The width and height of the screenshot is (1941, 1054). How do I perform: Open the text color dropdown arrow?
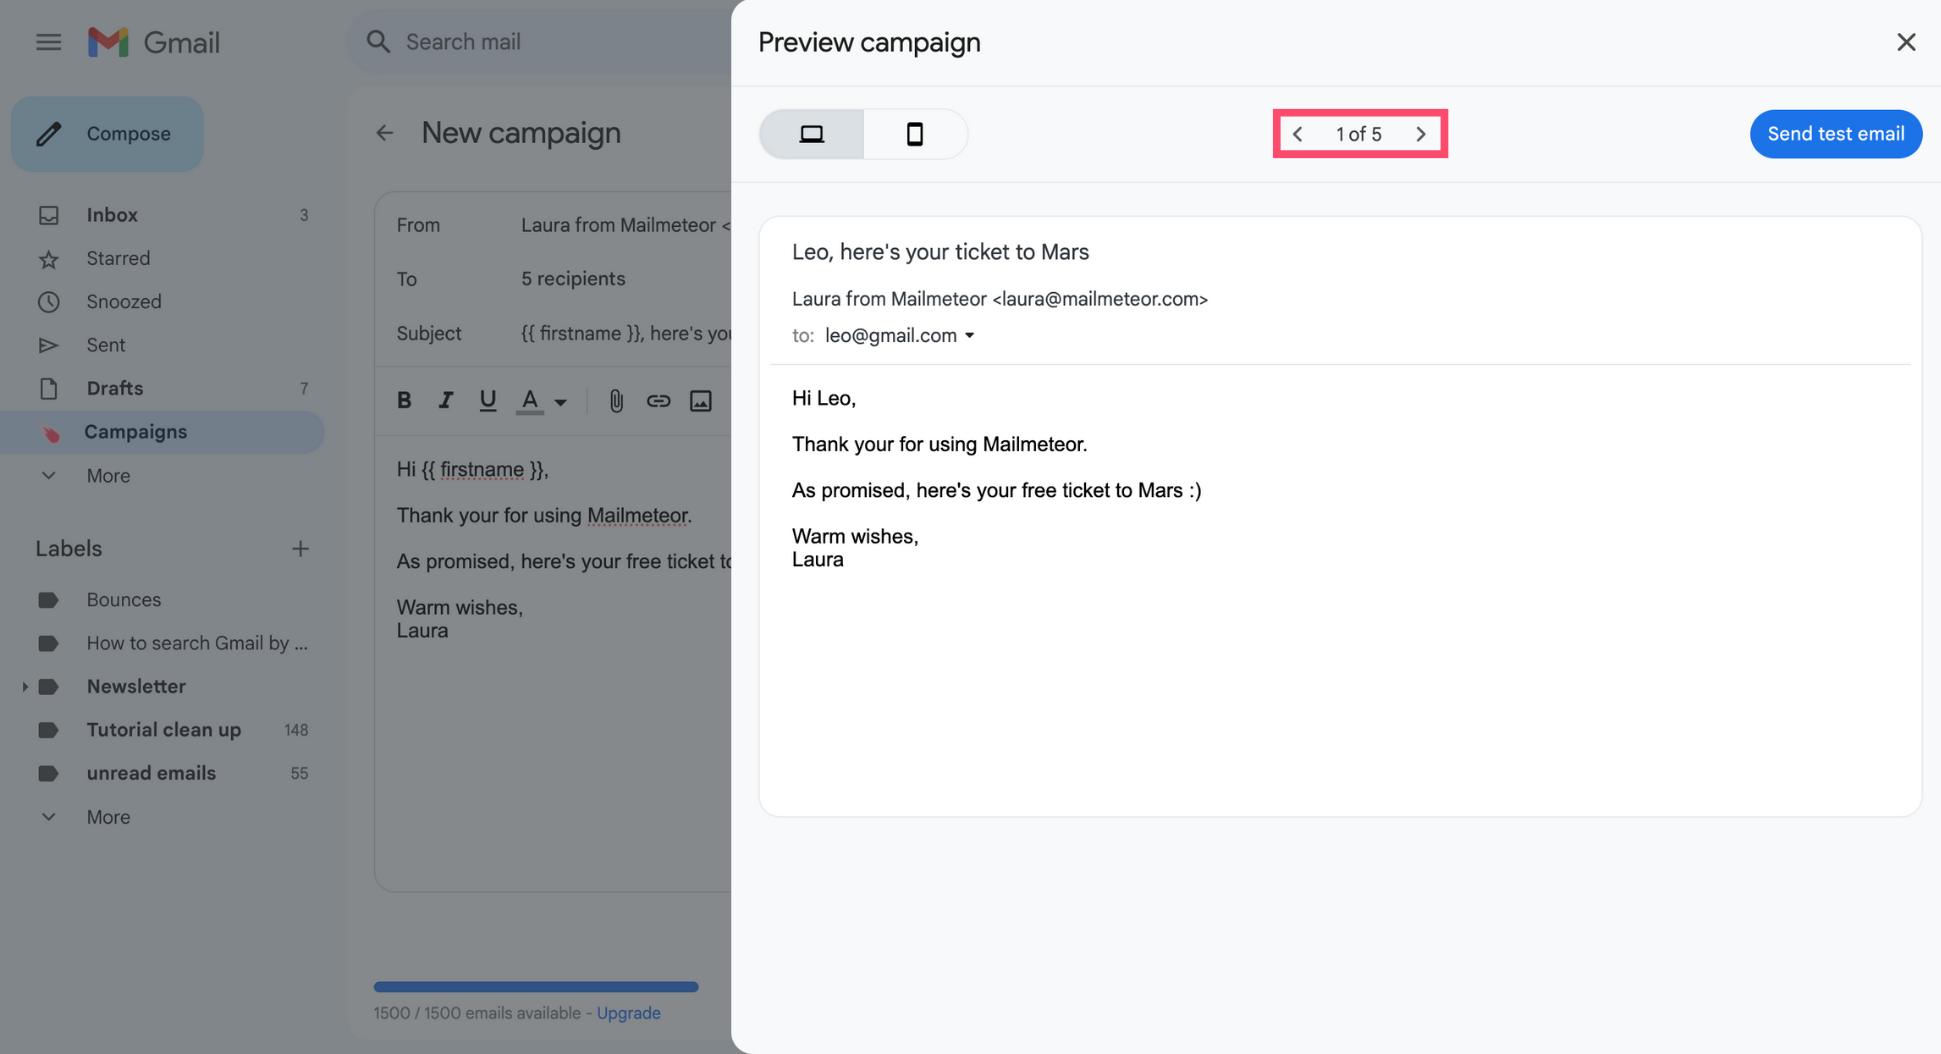click(x=561, y=403)
